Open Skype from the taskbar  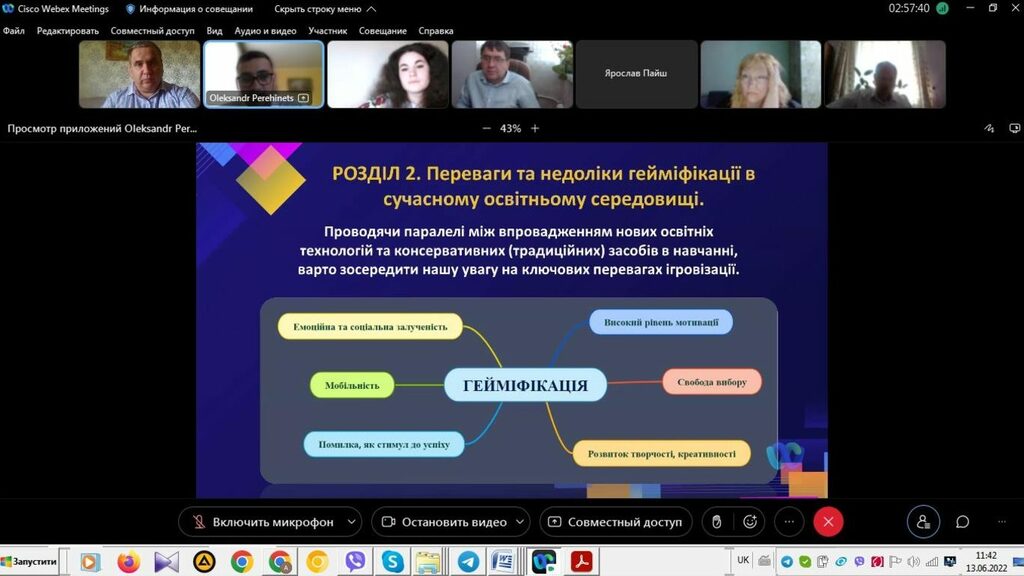[x=392, y=562]
